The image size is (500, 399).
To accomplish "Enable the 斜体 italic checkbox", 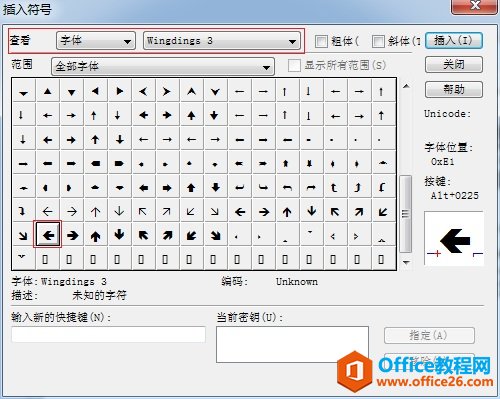I will (x=378, y=41).
